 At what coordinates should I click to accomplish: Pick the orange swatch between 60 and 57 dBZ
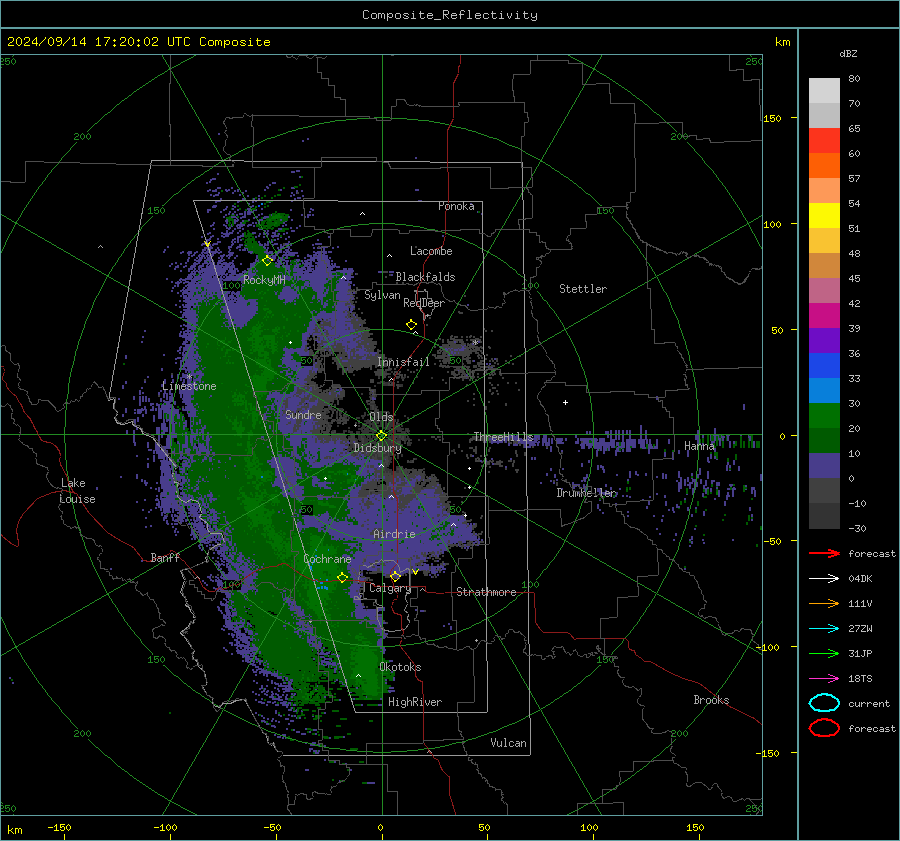[x=824, y=166]
